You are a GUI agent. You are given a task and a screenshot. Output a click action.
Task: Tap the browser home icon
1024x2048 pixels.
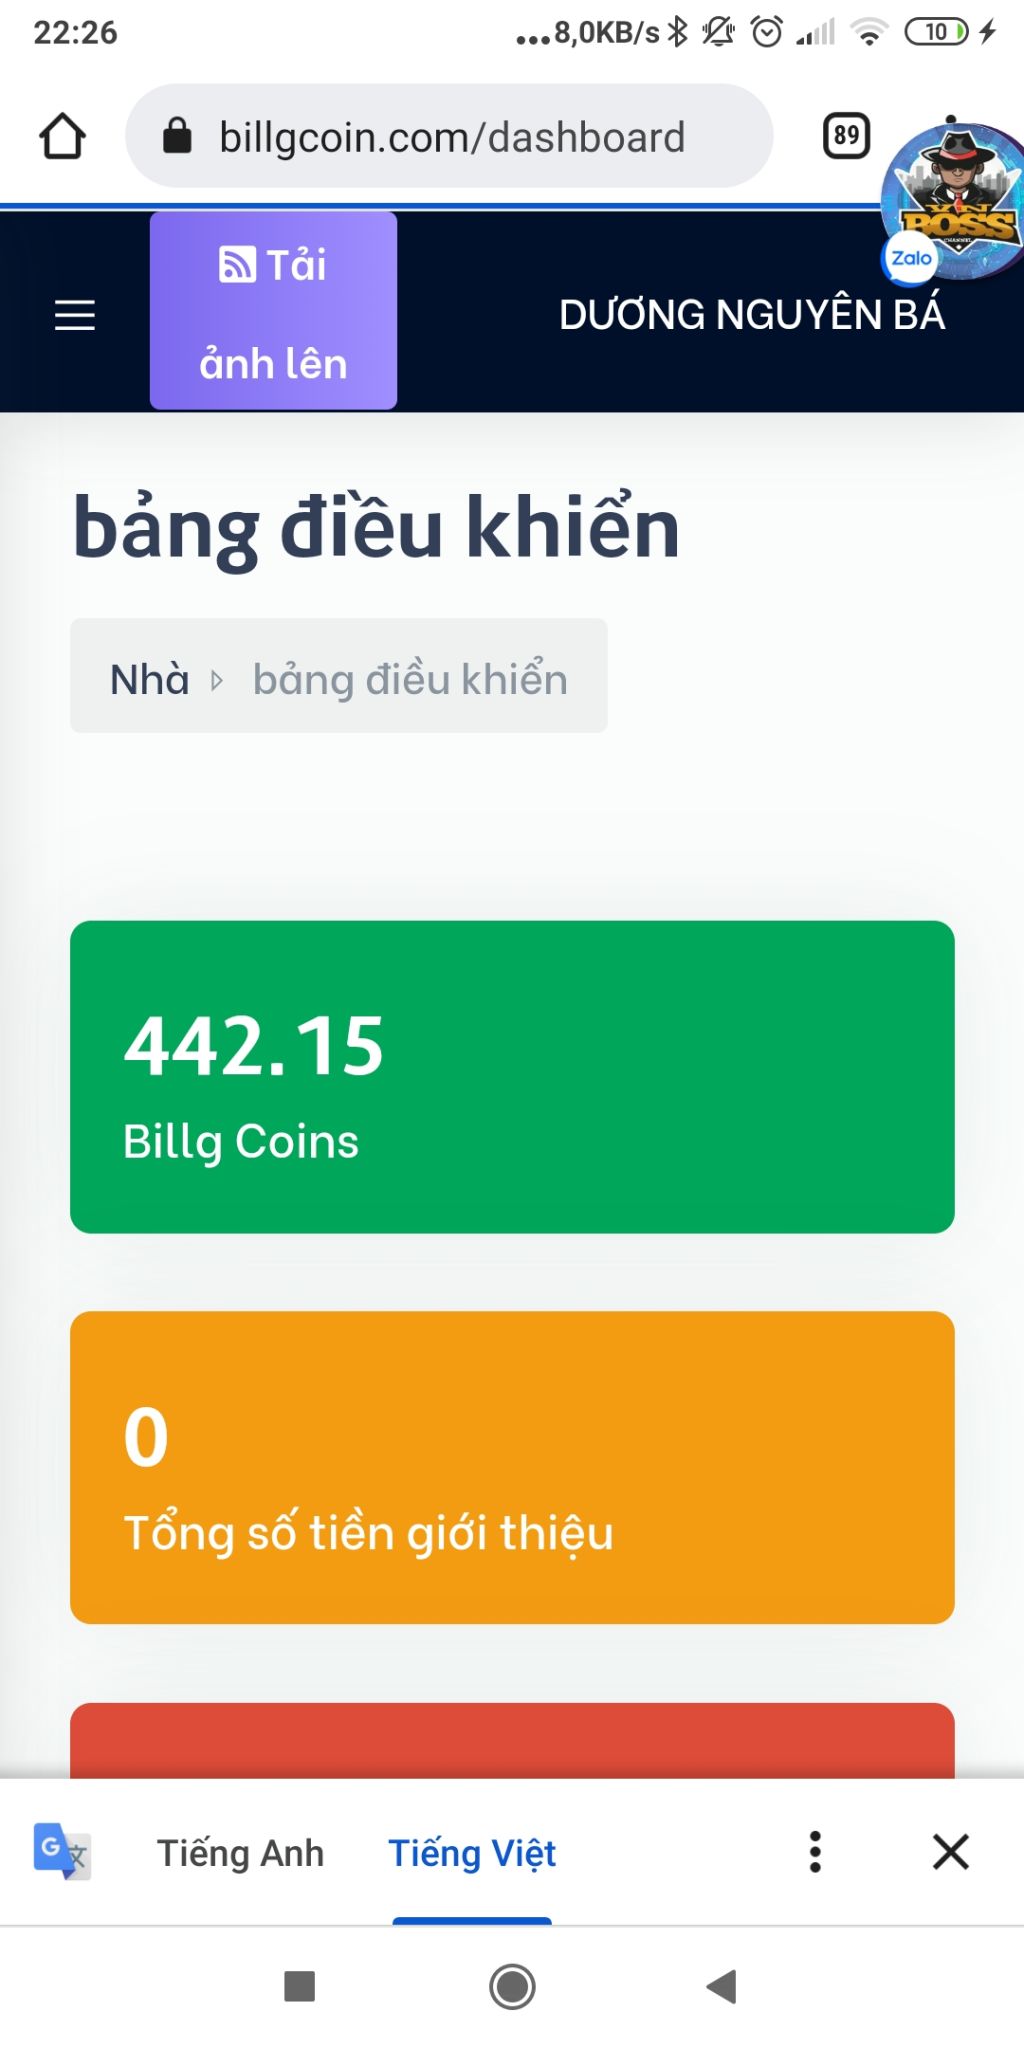point(62,136)
